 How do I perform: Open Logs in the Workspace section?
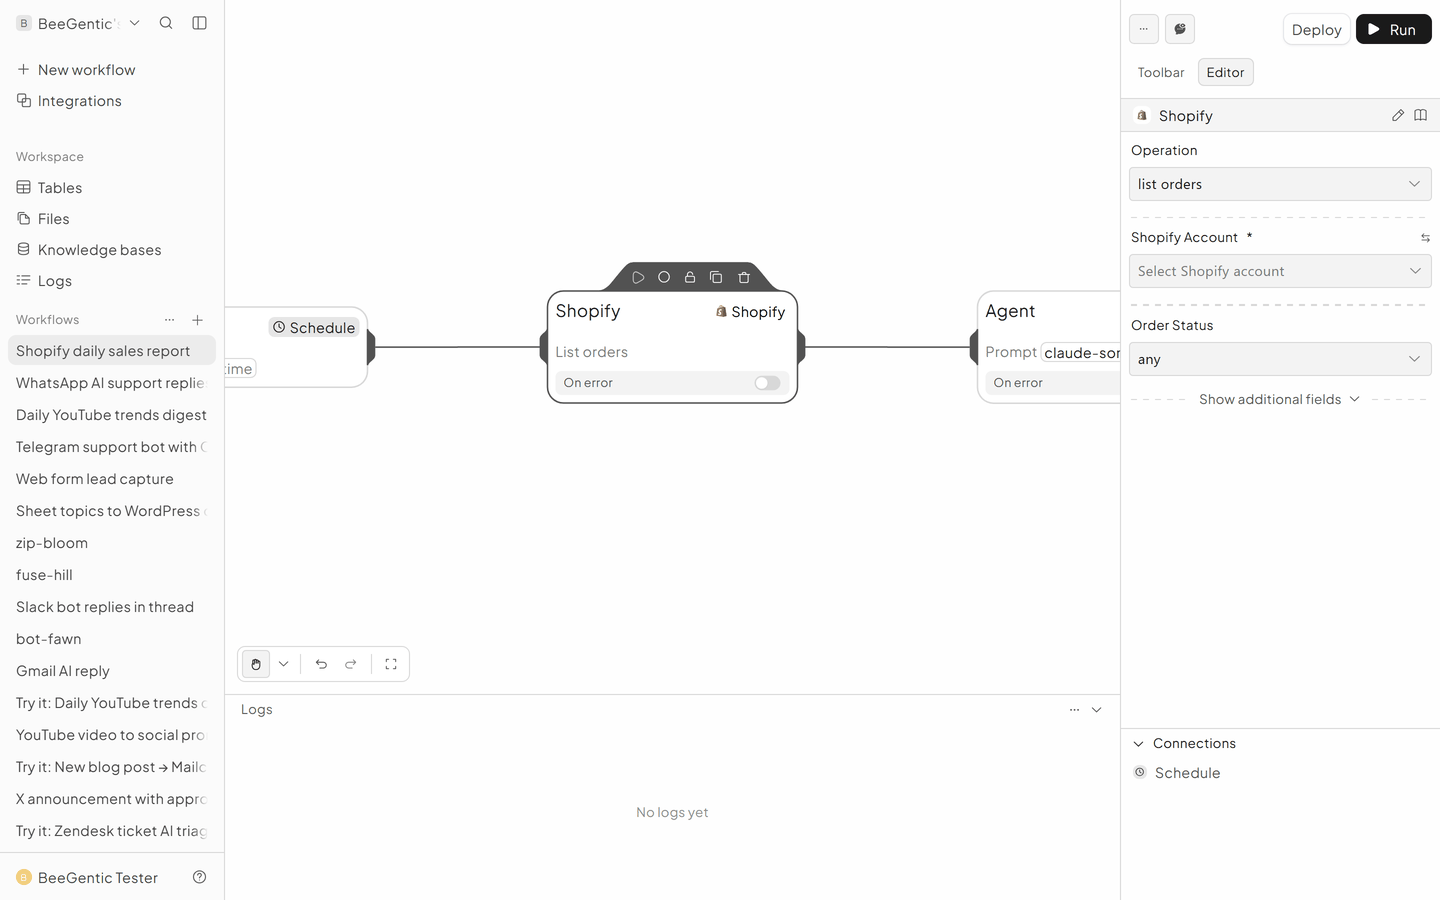(x=112, y=281)
